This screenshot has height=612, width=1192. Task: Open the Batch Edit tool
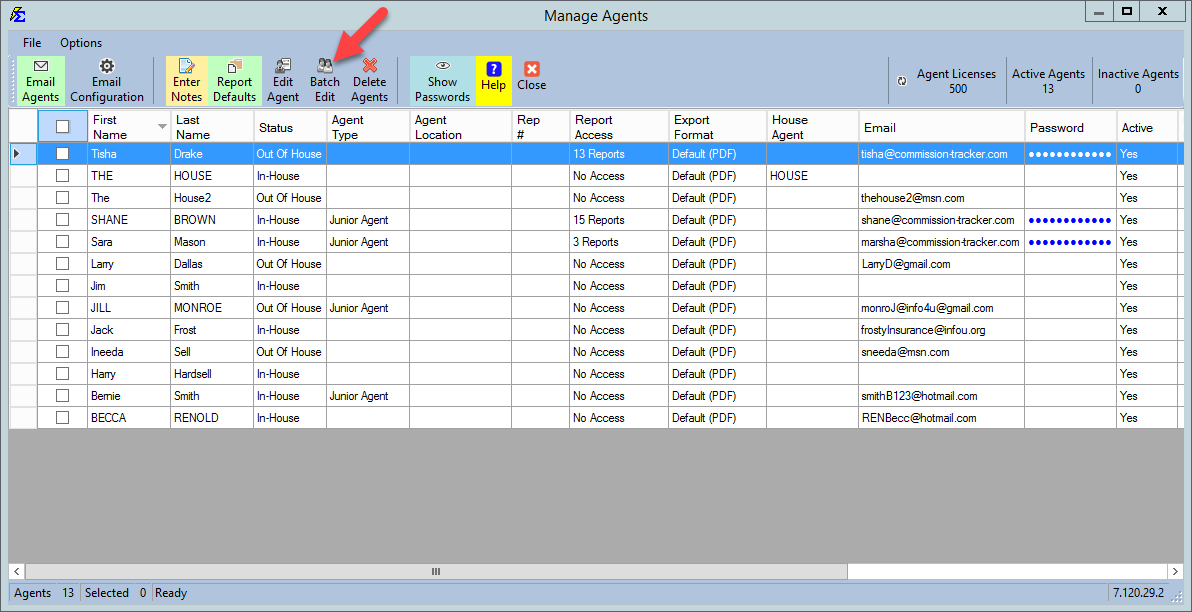[x=324, y=80]
